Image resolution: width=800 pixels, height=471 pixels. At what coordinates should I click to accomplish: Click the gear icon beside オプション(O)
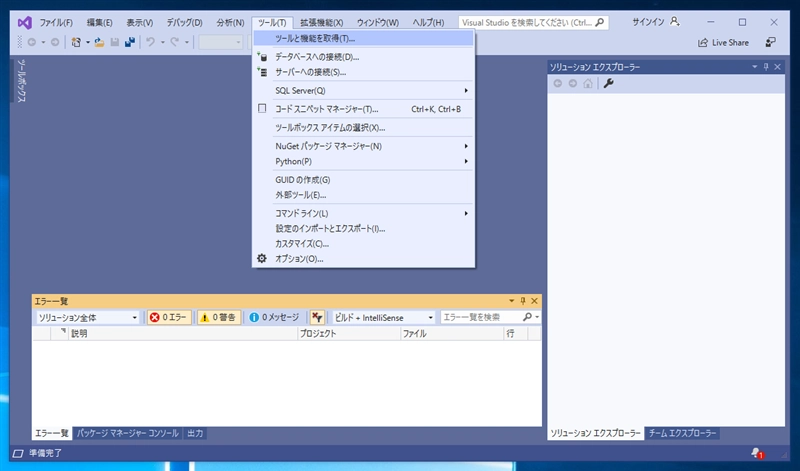point(262,258)
